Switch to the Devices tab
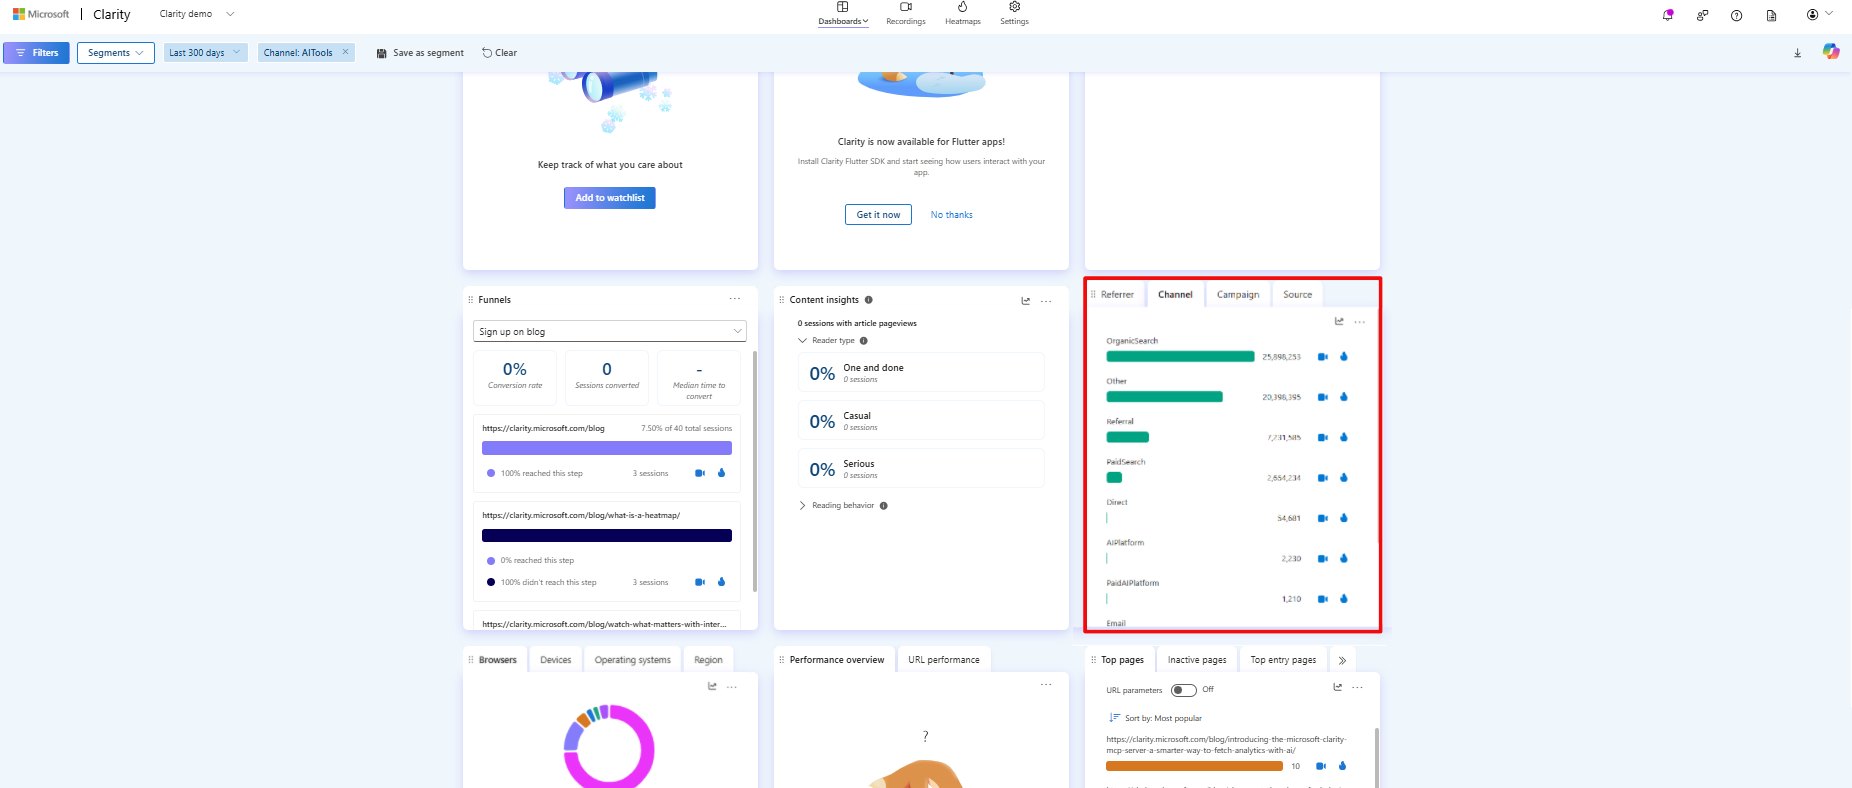Image resolution: width=1852 pixels, height=788 pixels. 555,660
